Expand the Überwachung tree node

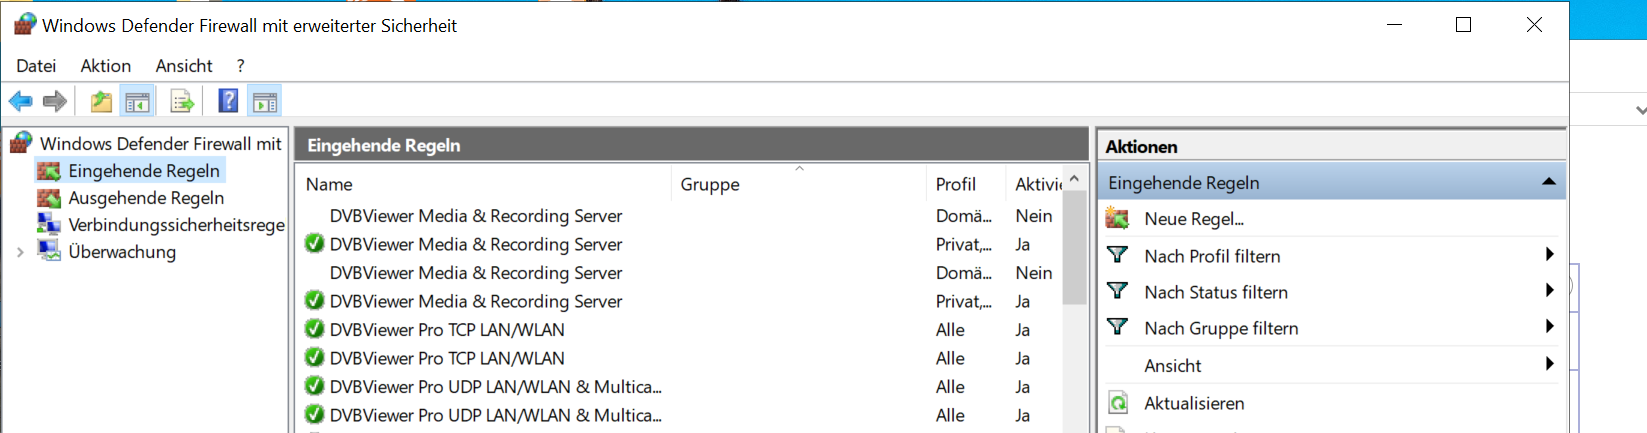tap(20, 252)
